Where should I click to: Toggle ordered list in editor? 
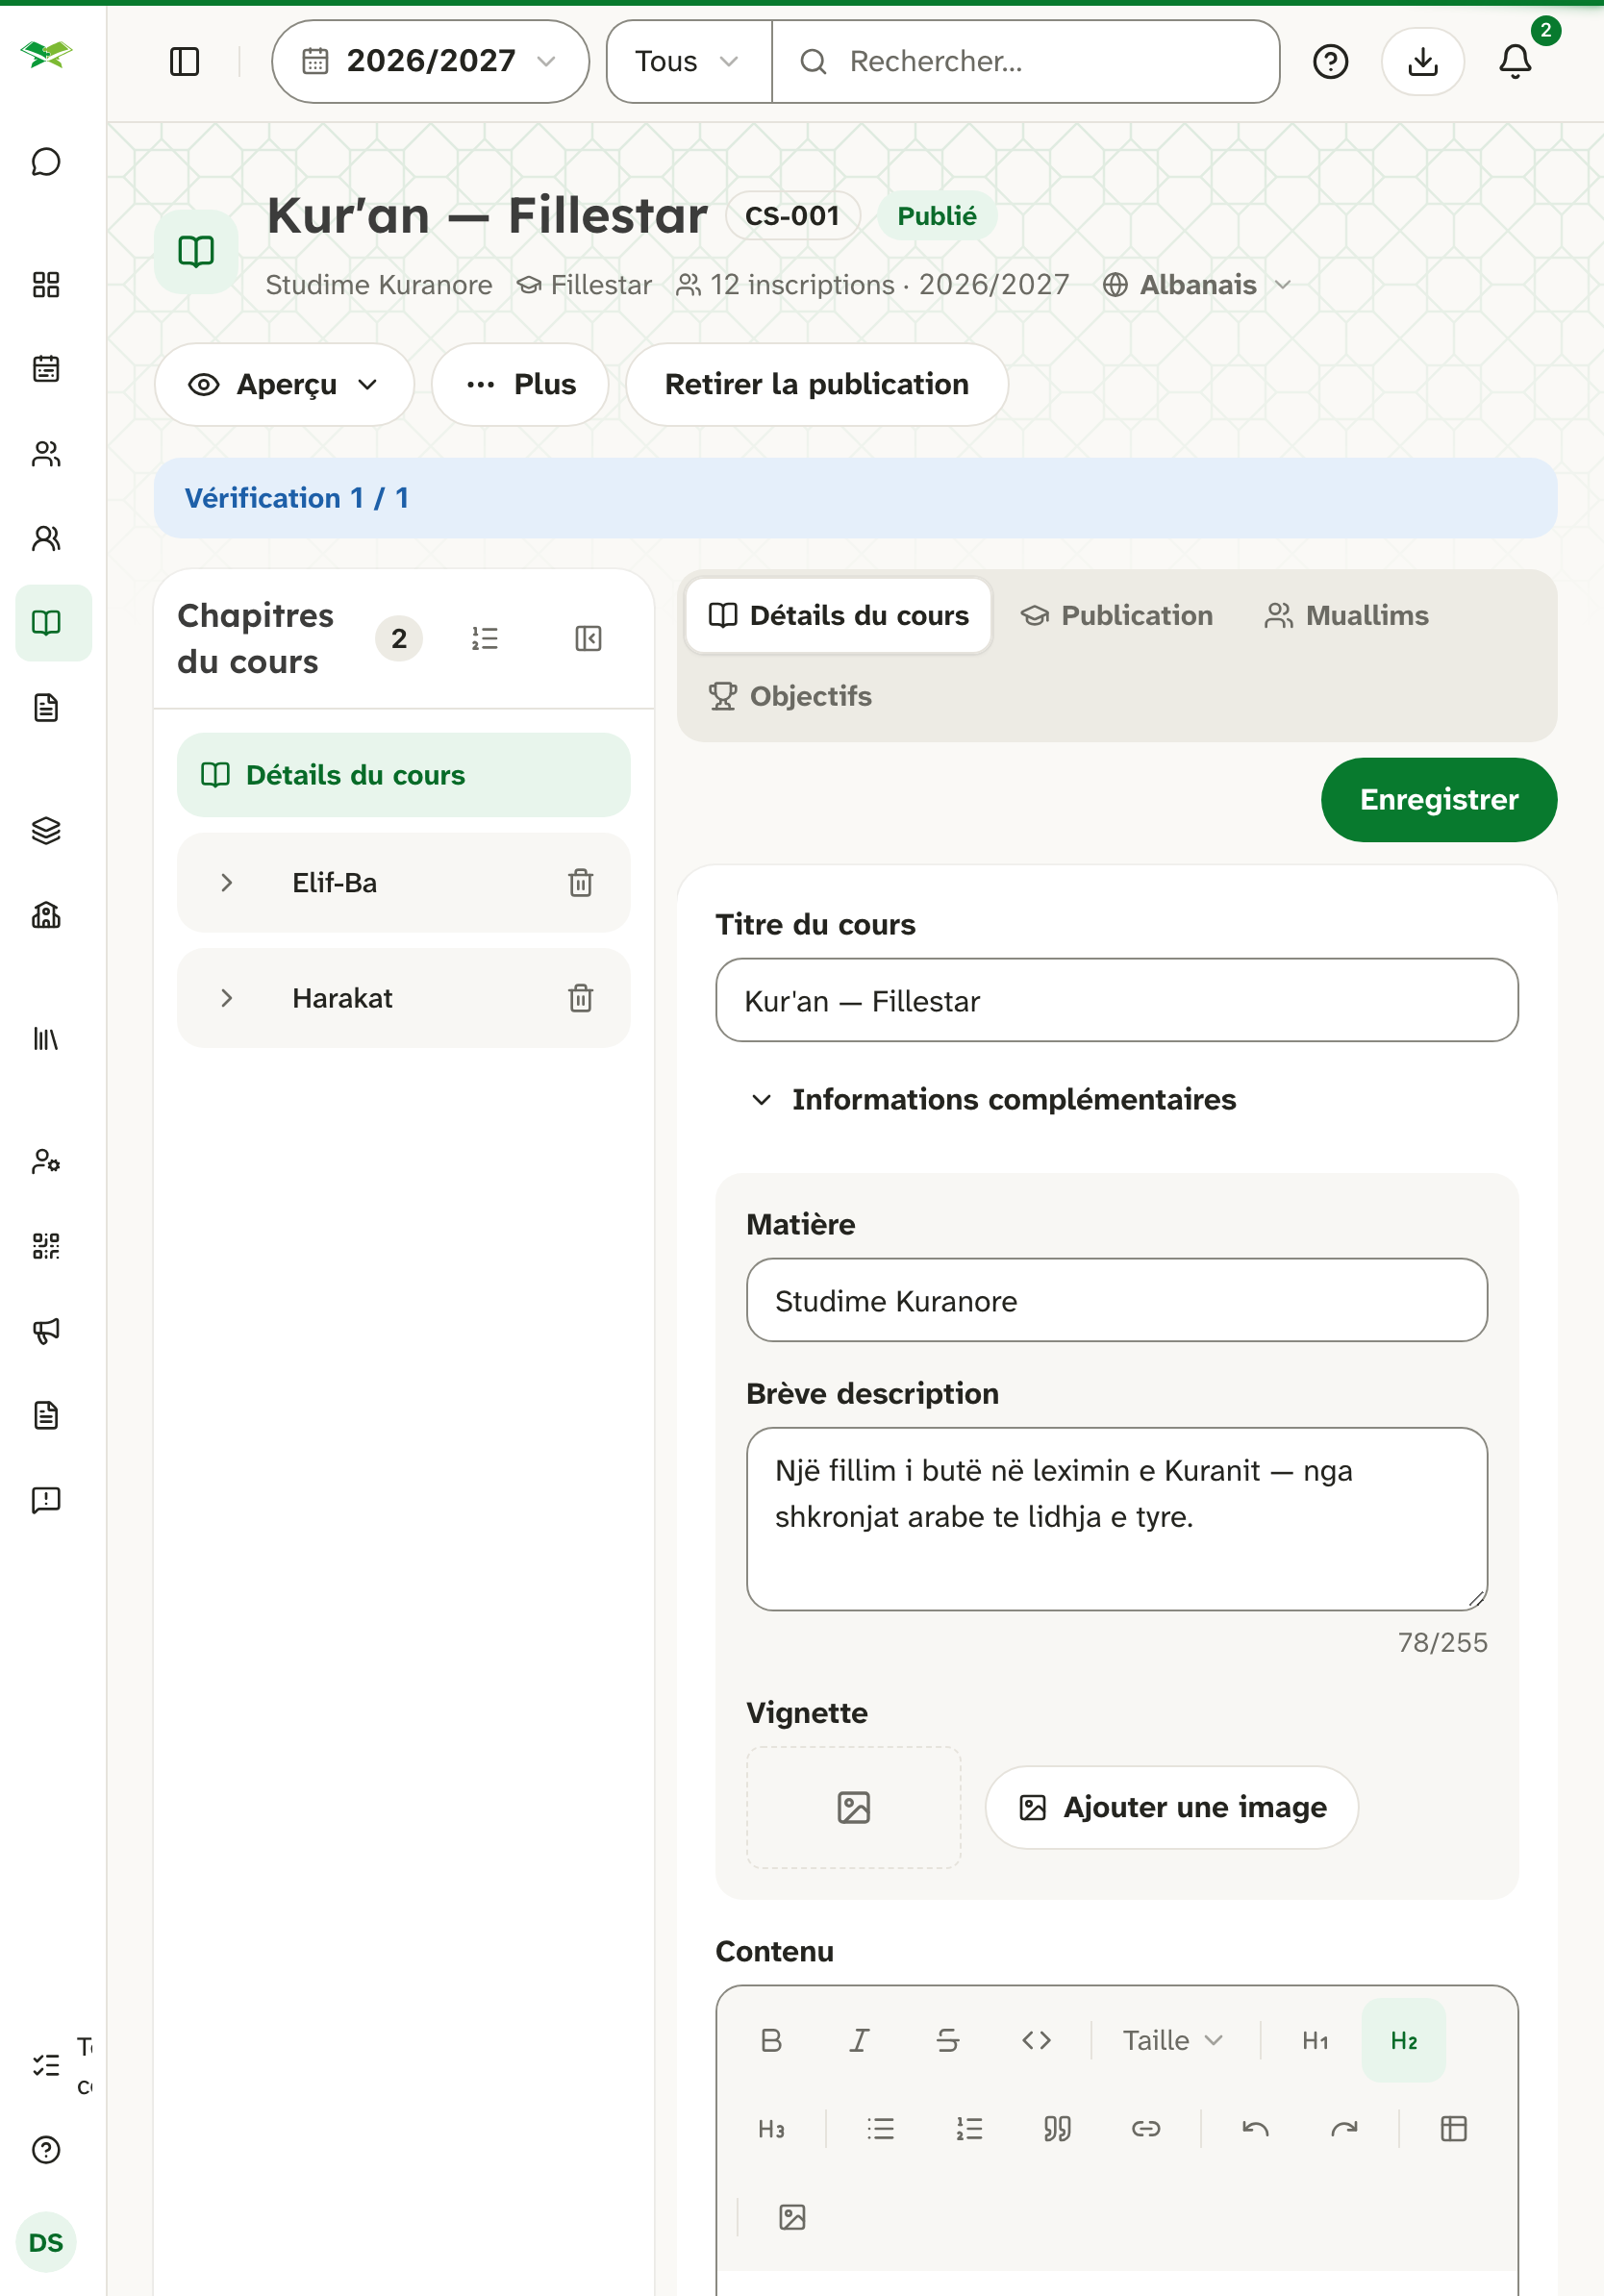(x=969, y=2129)
